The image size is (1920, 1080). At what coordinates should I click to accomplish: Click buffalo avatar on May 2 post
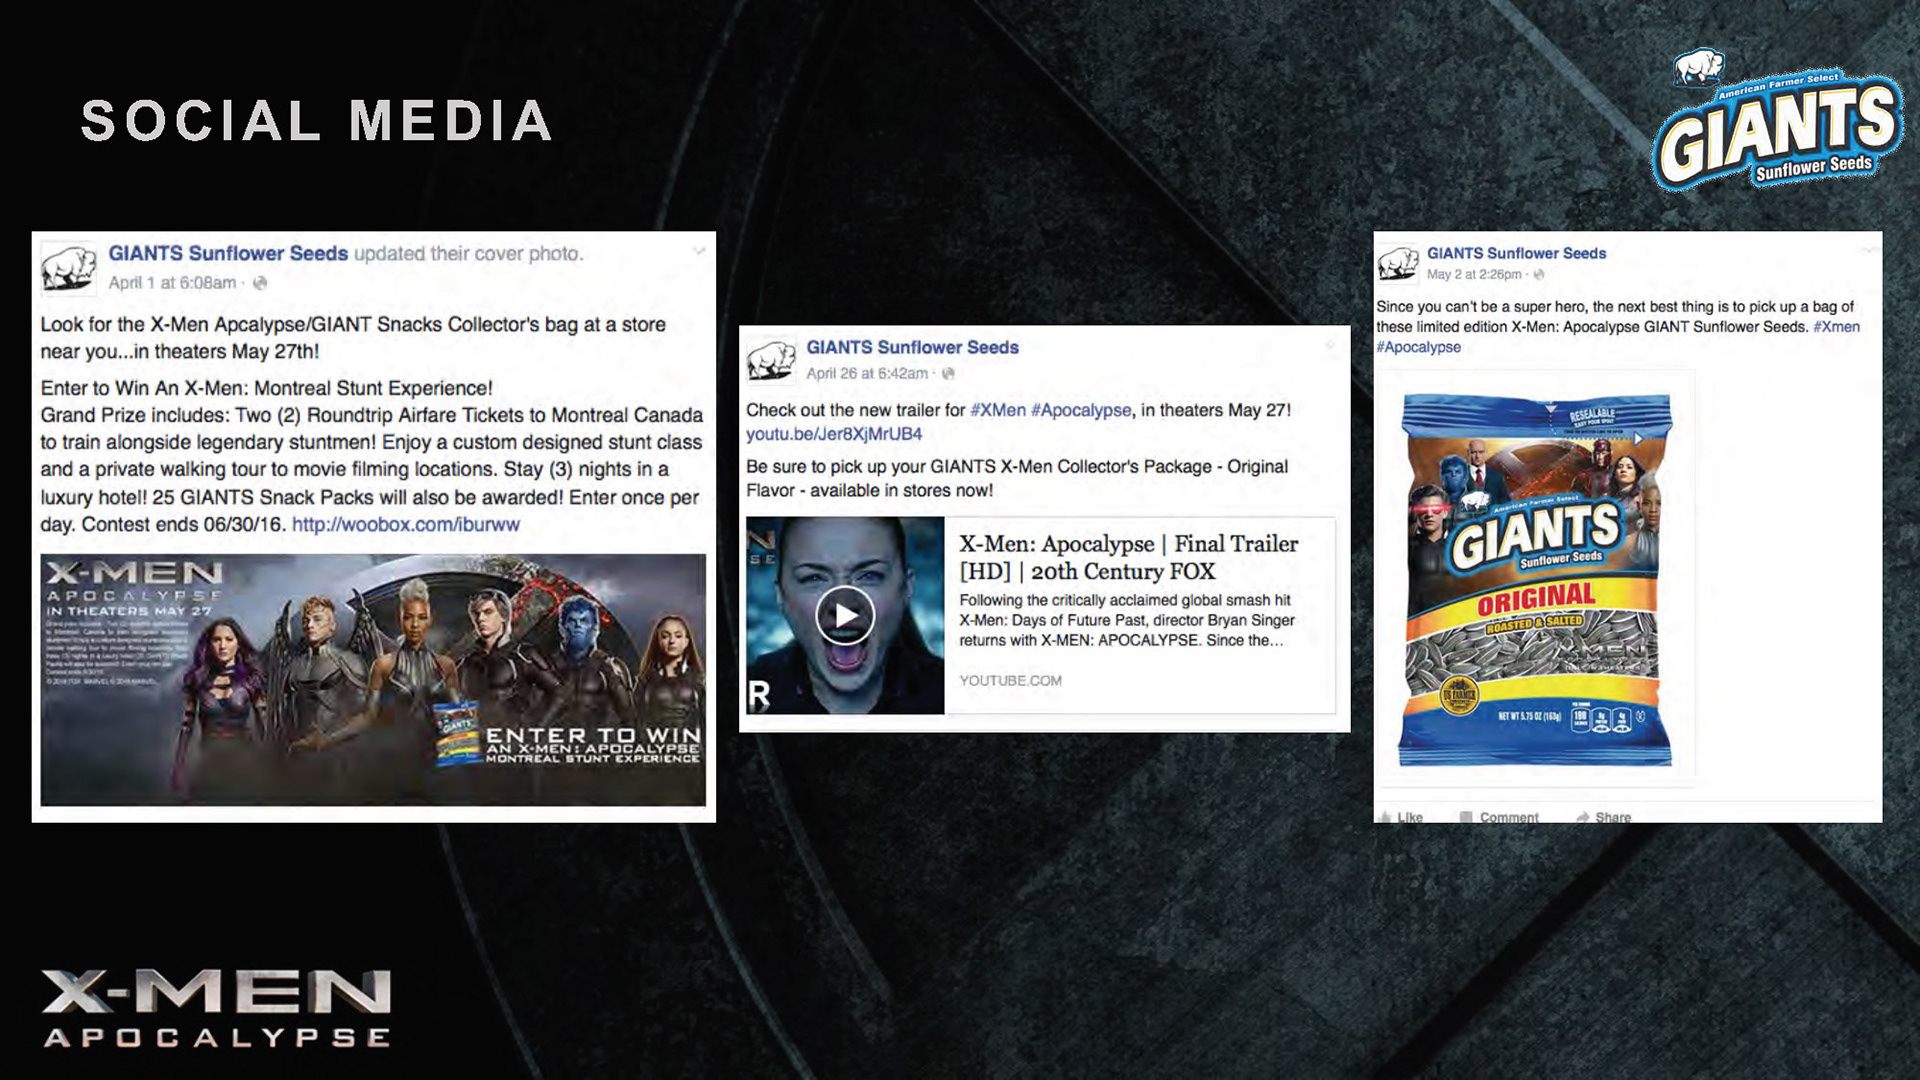(1398, 264)
